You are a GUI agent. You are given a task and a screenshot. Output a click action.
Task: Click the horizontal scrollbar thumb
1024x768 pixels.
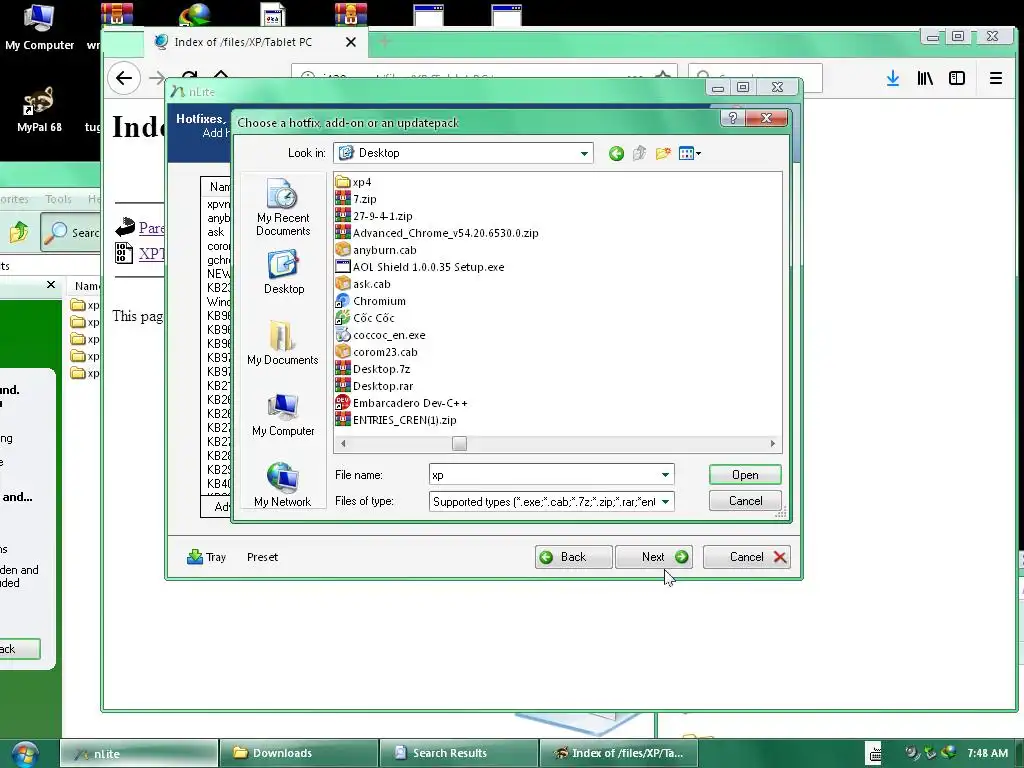pos(459,443)
